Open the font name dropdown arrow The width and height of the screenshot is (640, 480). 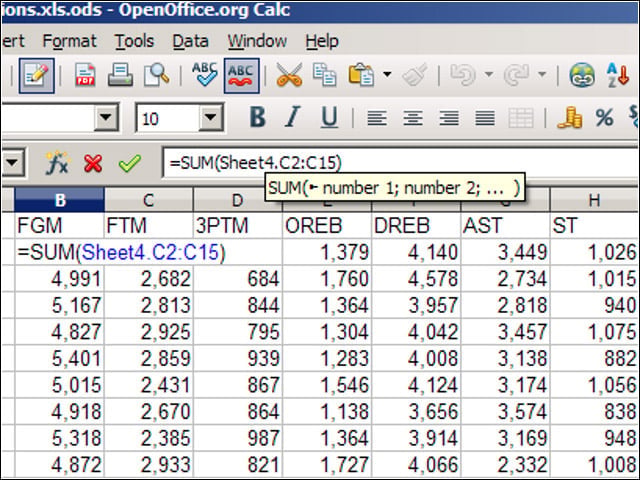pyautogui.click(x=106, y=118)
